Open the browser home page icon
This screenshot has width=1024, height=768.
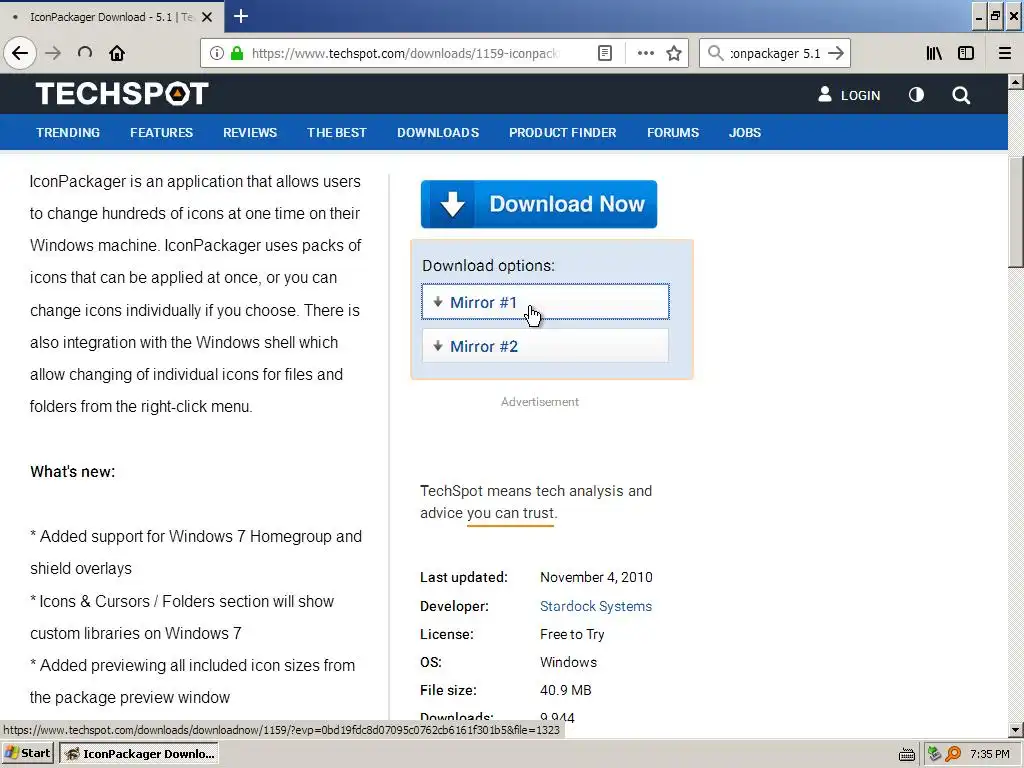[117, 53]
